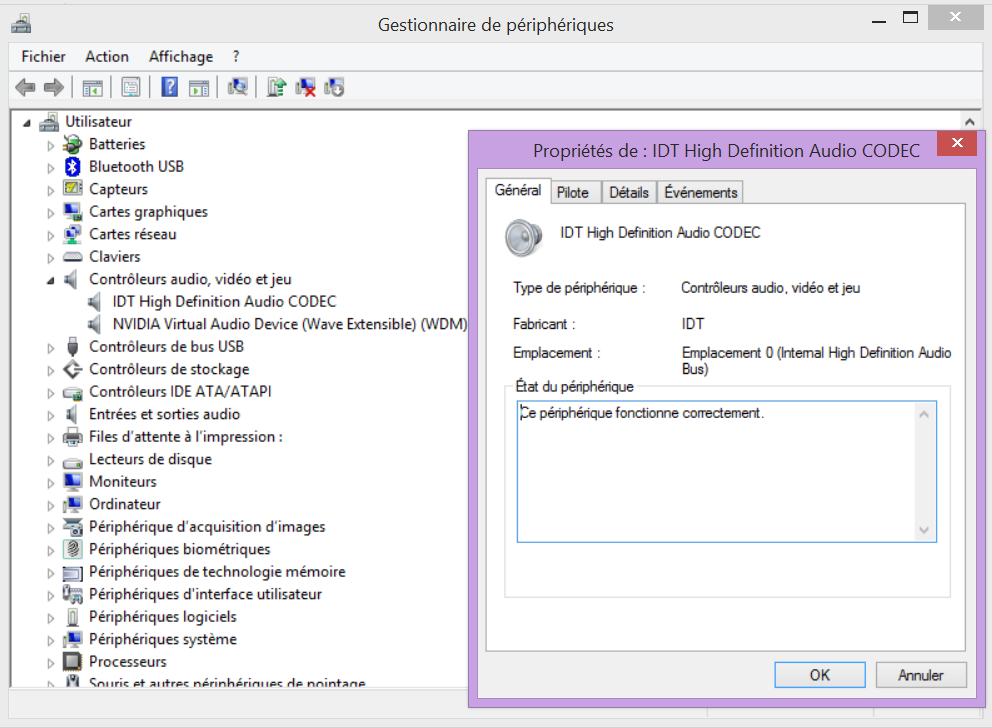Image resolution: width=992 pixels, height=728 pixels.
Task: Select the Périphériques biométriques fingerprint icon
Action: 73,549
